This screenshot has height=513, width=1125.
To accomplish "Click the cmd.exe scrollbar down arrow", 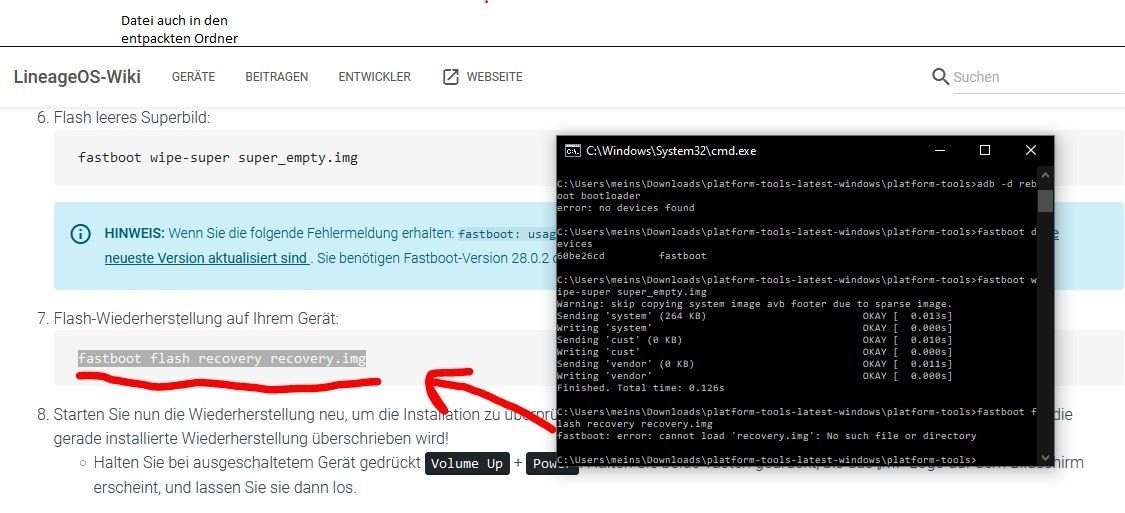I will click(1045, 458).
